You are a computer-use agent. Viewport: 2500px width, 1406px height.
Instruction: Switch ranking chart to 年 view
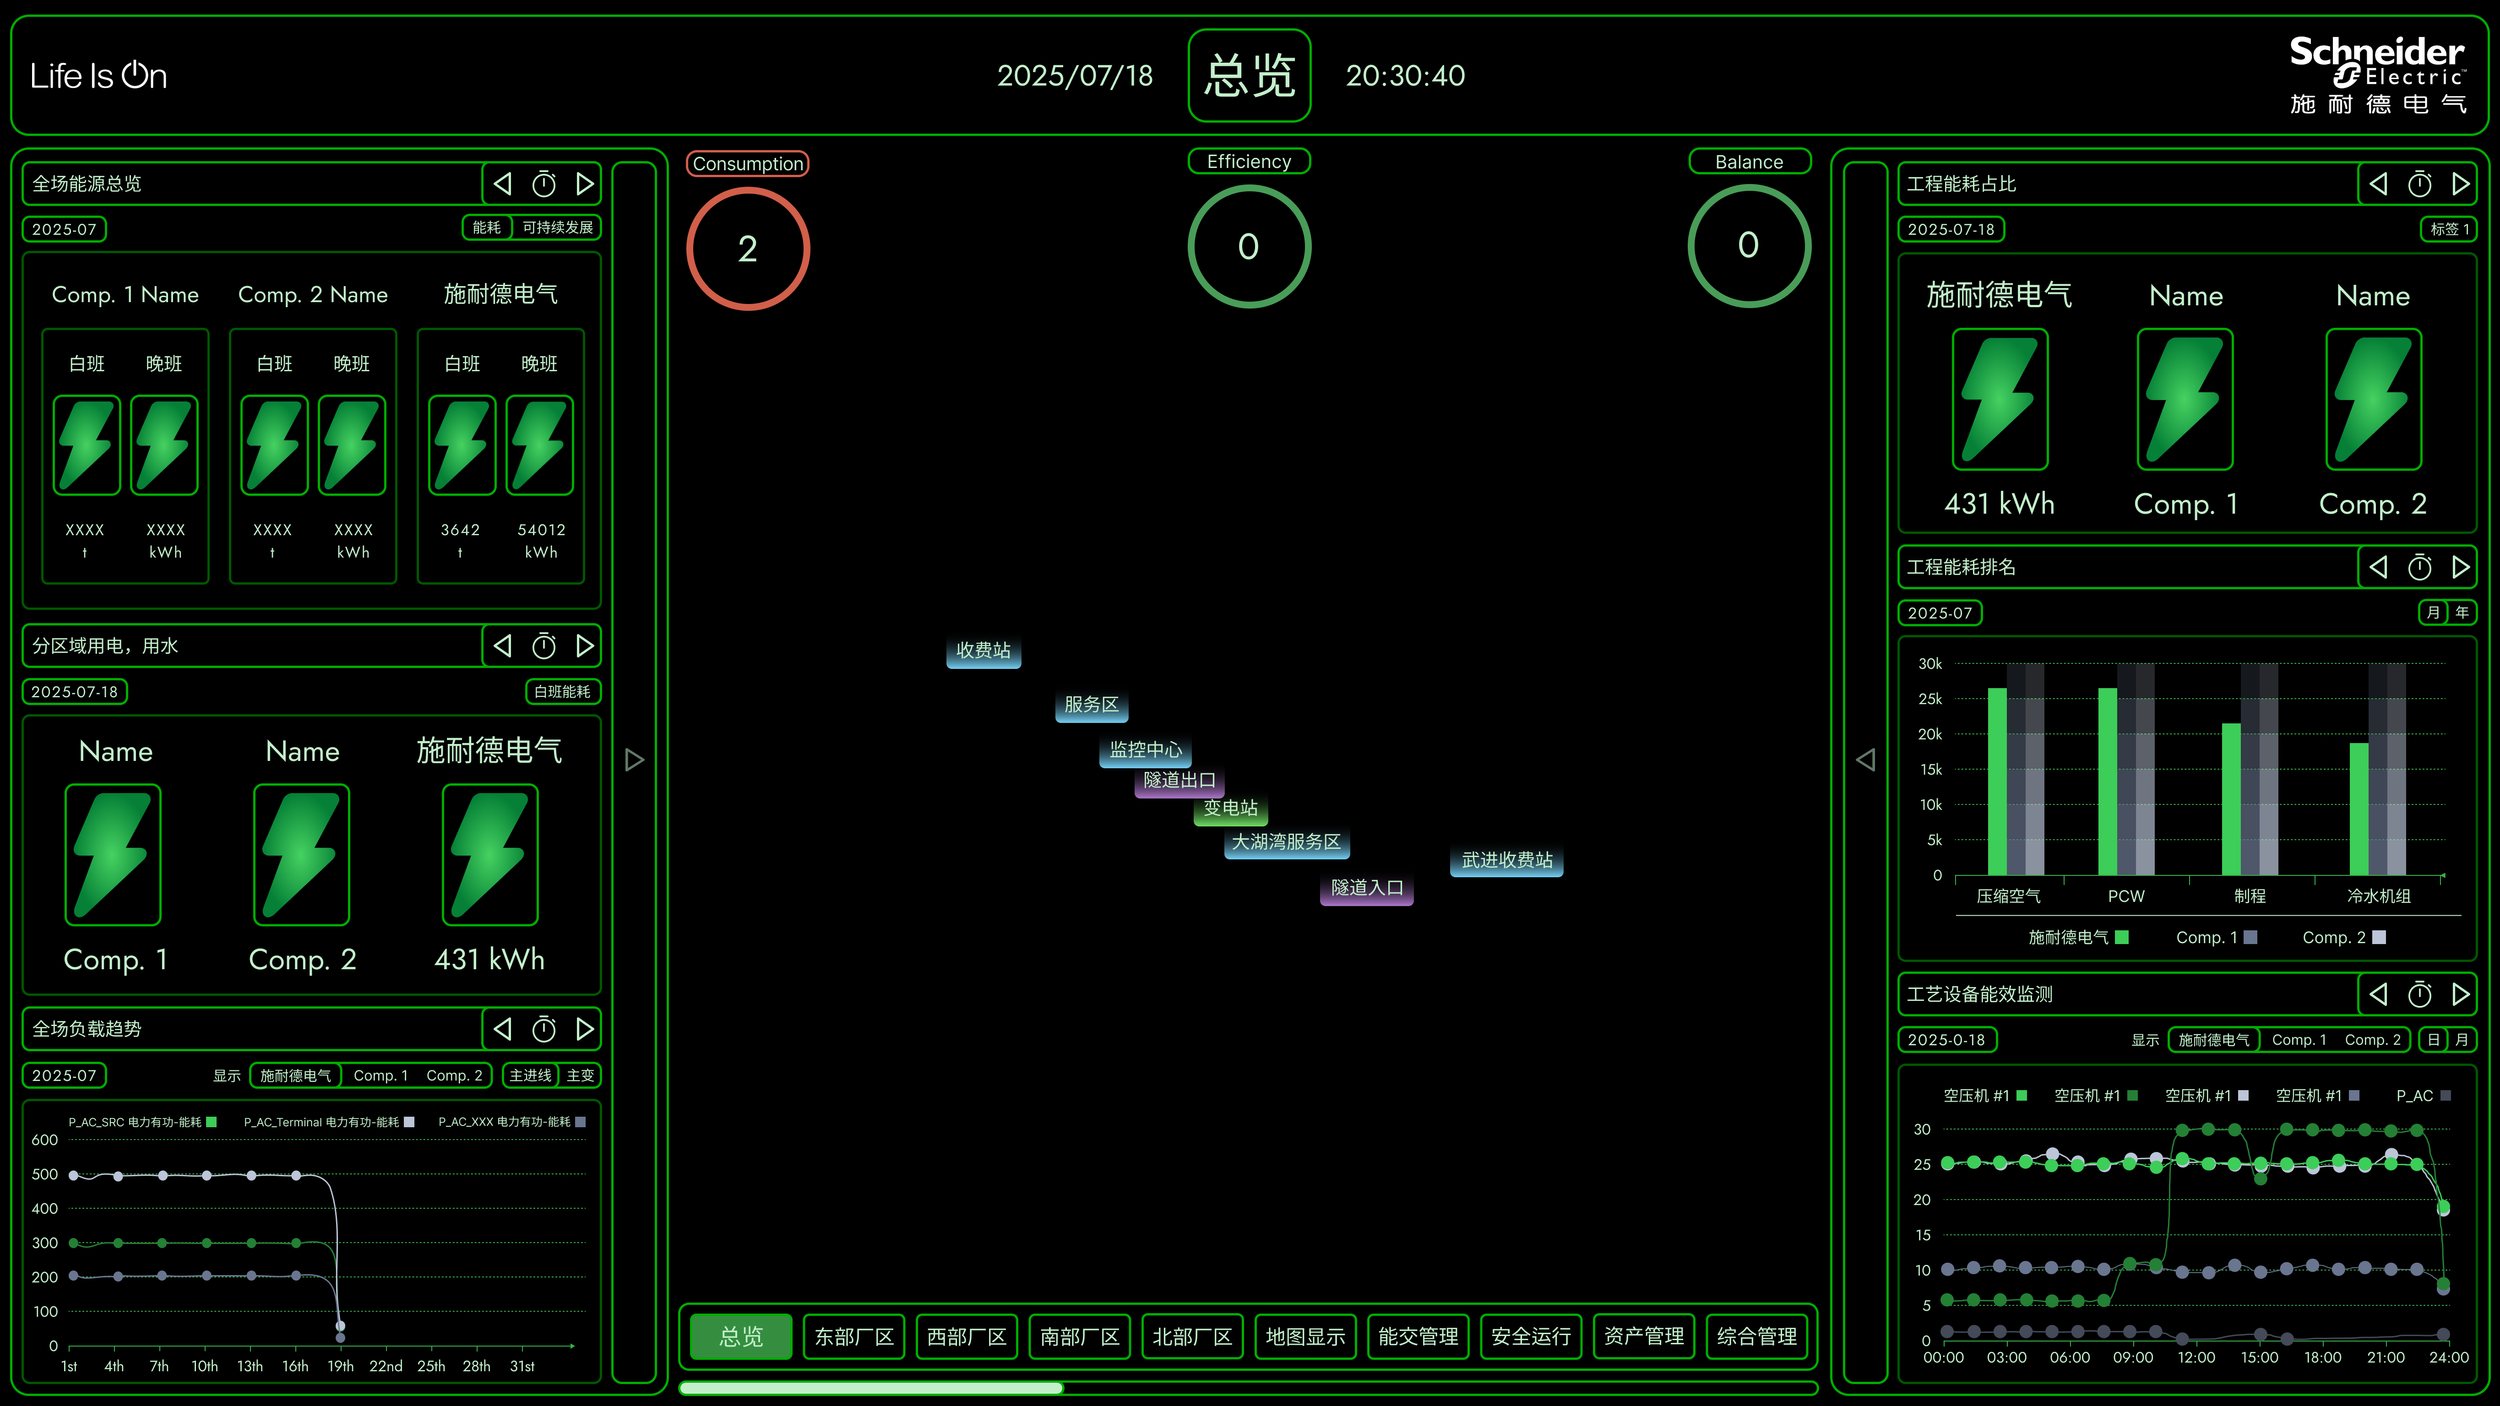pyautogui.click(x=2462, y=612)
